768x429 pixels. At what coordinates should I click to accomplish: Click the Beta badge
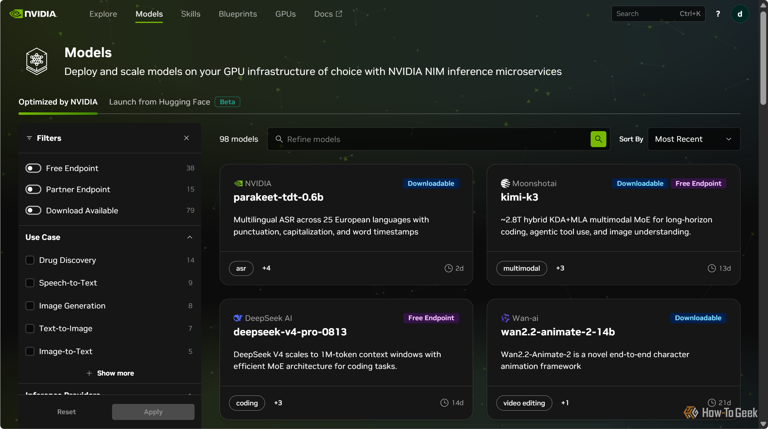point(227,102)
